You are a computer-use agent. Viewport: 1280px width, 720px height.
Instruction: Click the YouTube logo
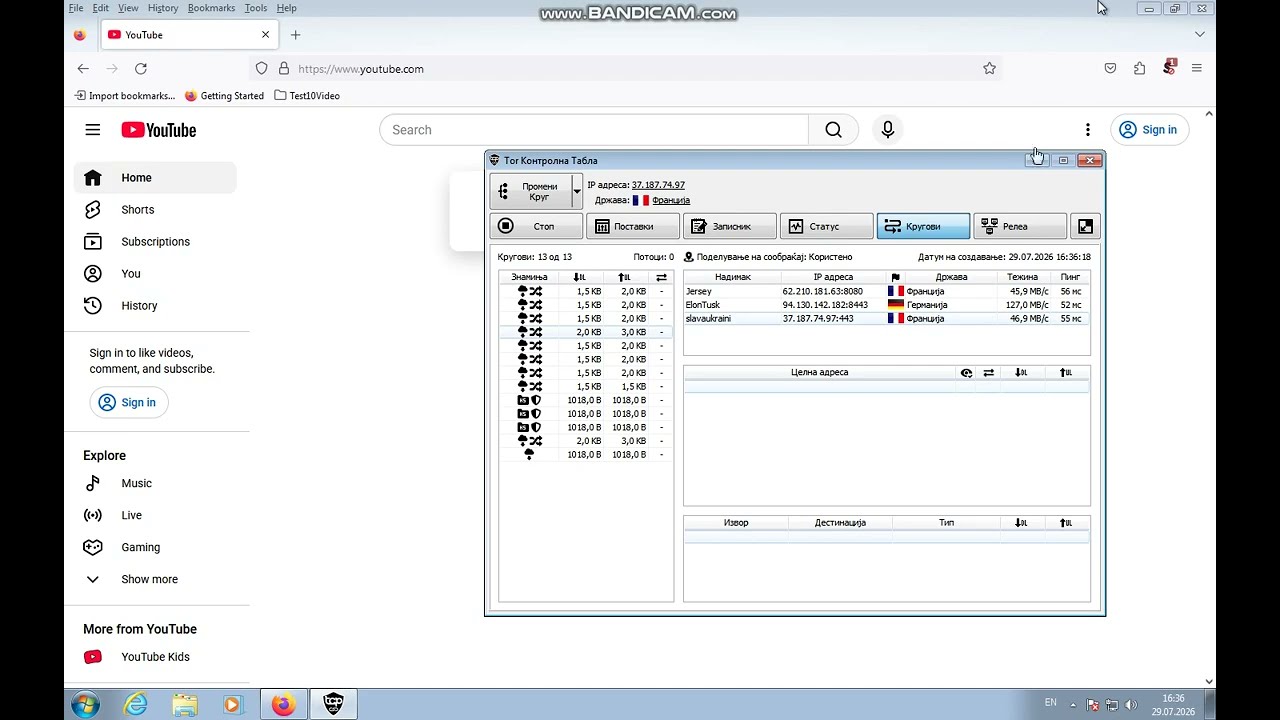pyautogui.click(x=159, y=130)
